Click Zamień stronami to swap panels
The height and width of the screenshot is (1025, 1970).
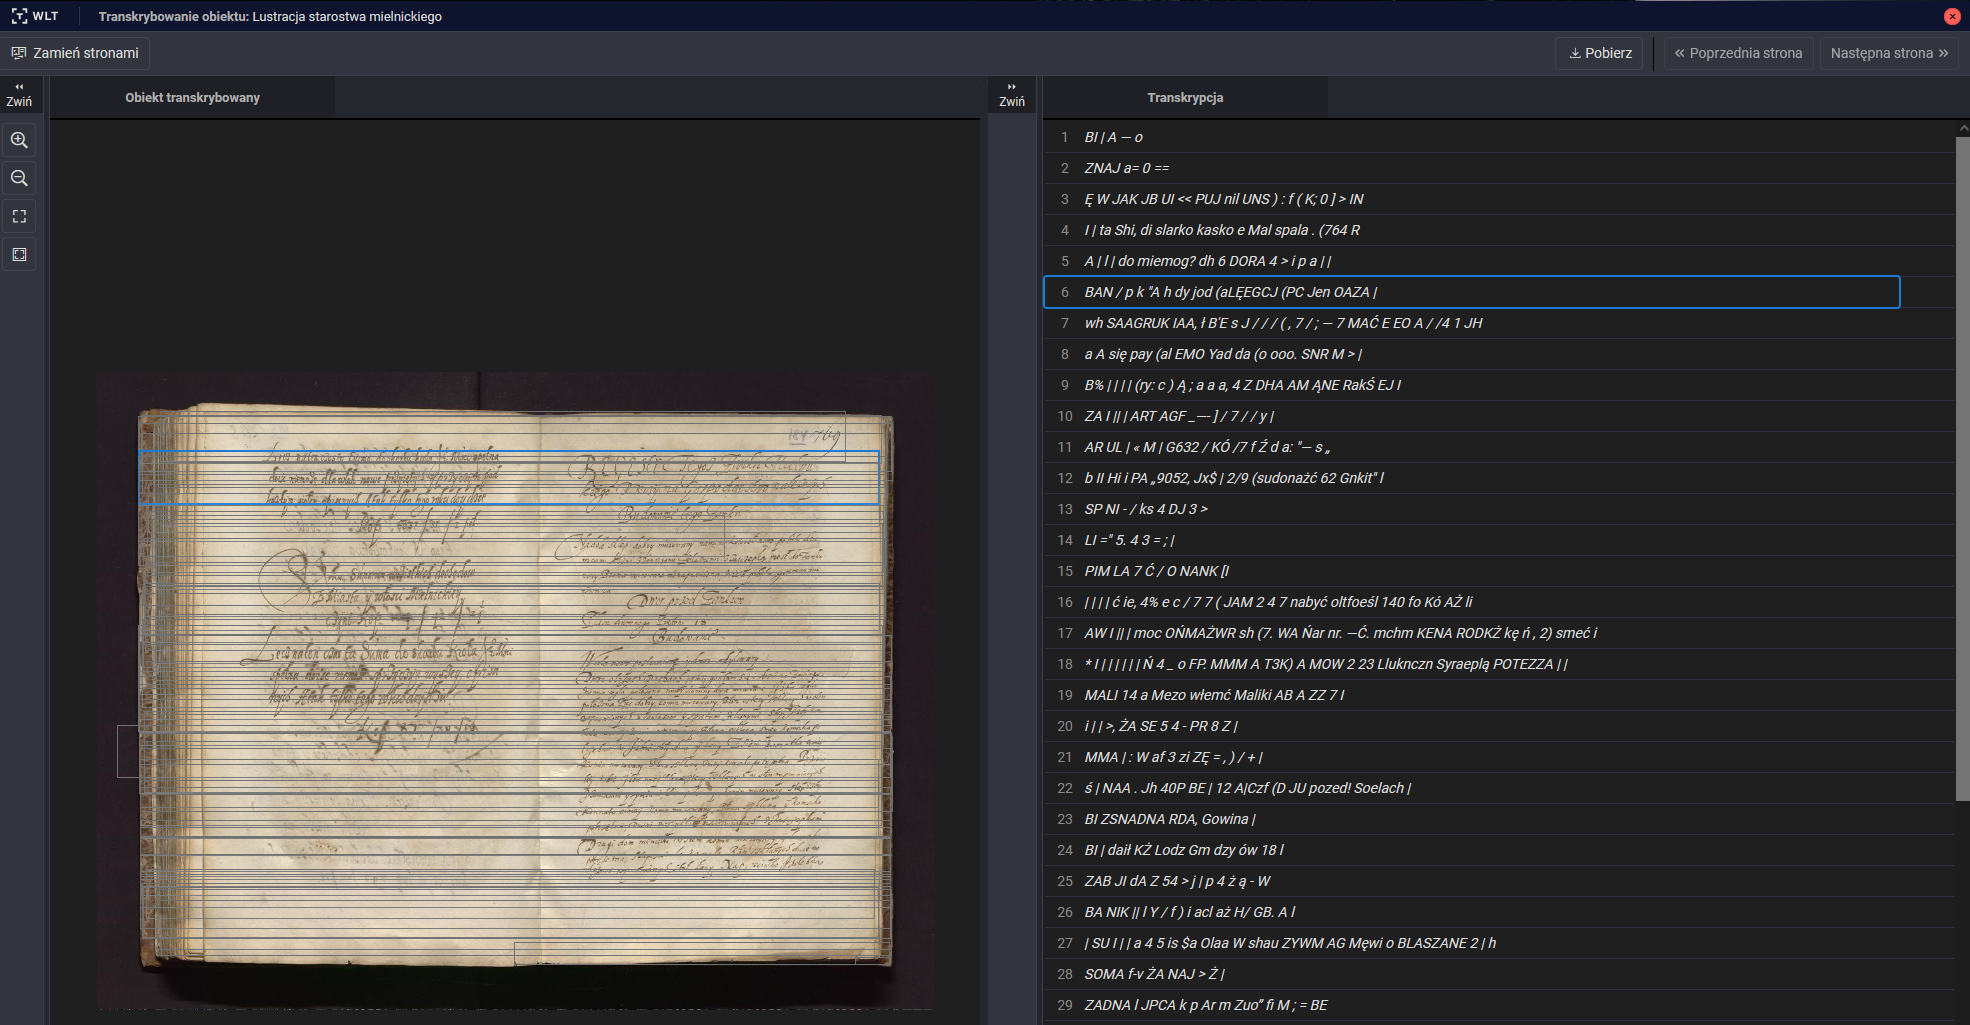coord(75,53)
